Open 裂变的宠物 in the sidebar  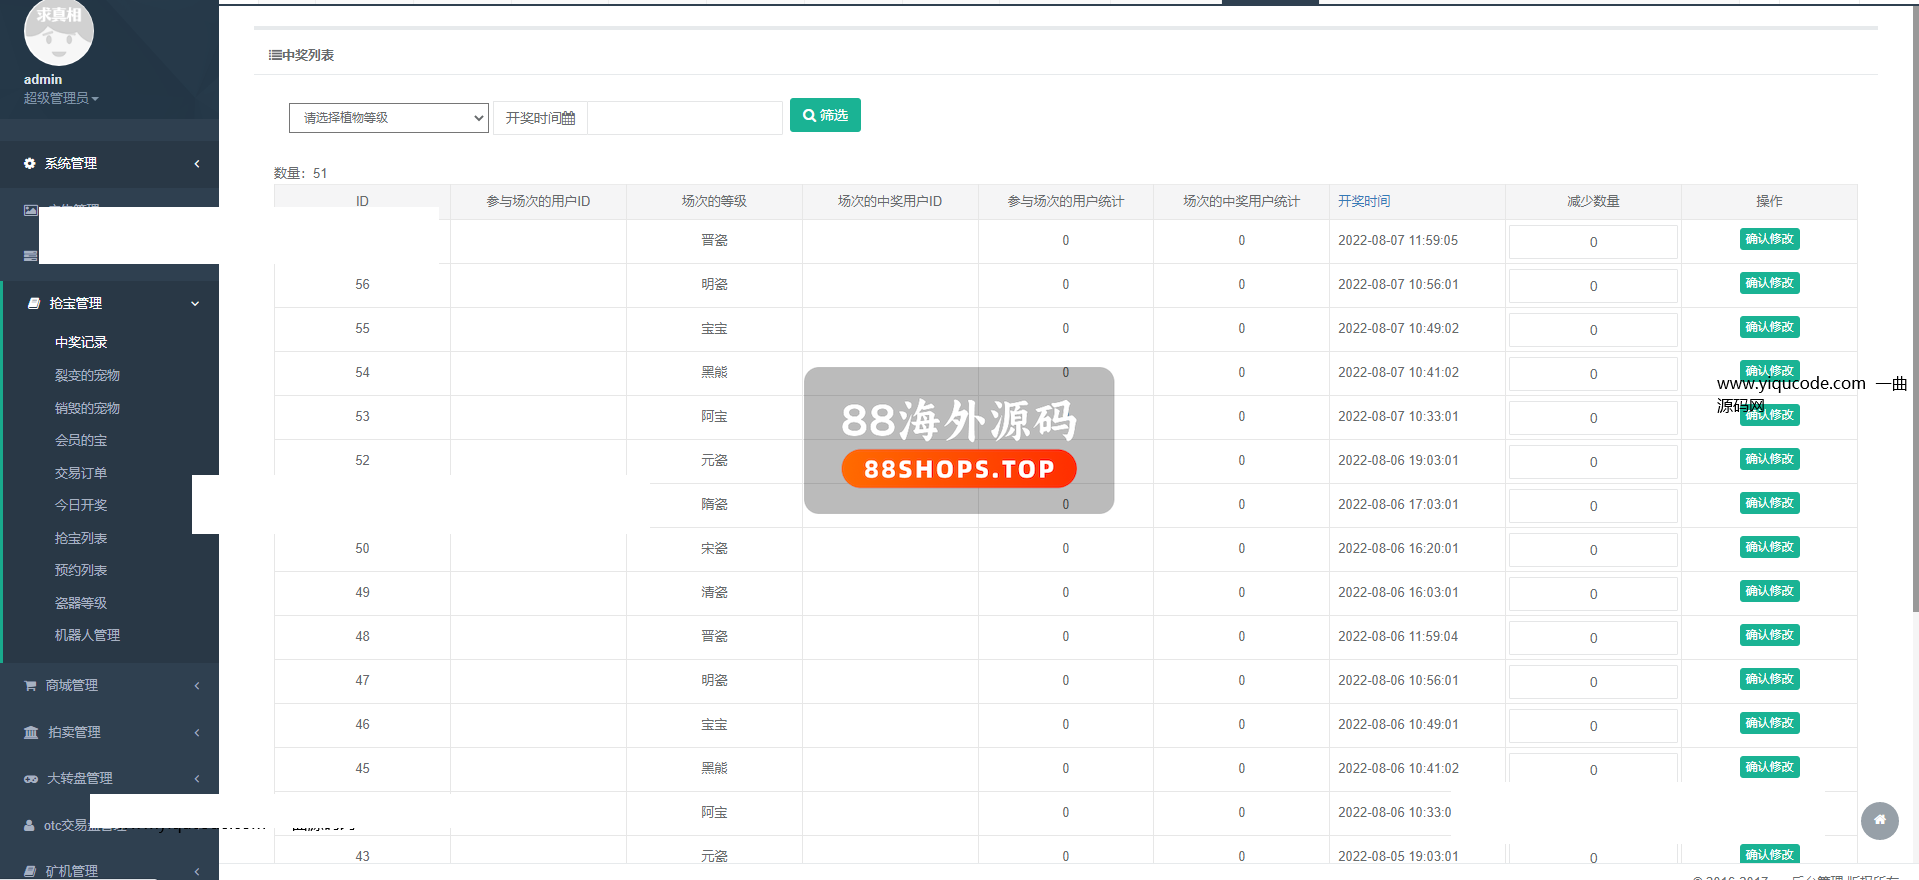pyautogui.click(x=87, y=375)
